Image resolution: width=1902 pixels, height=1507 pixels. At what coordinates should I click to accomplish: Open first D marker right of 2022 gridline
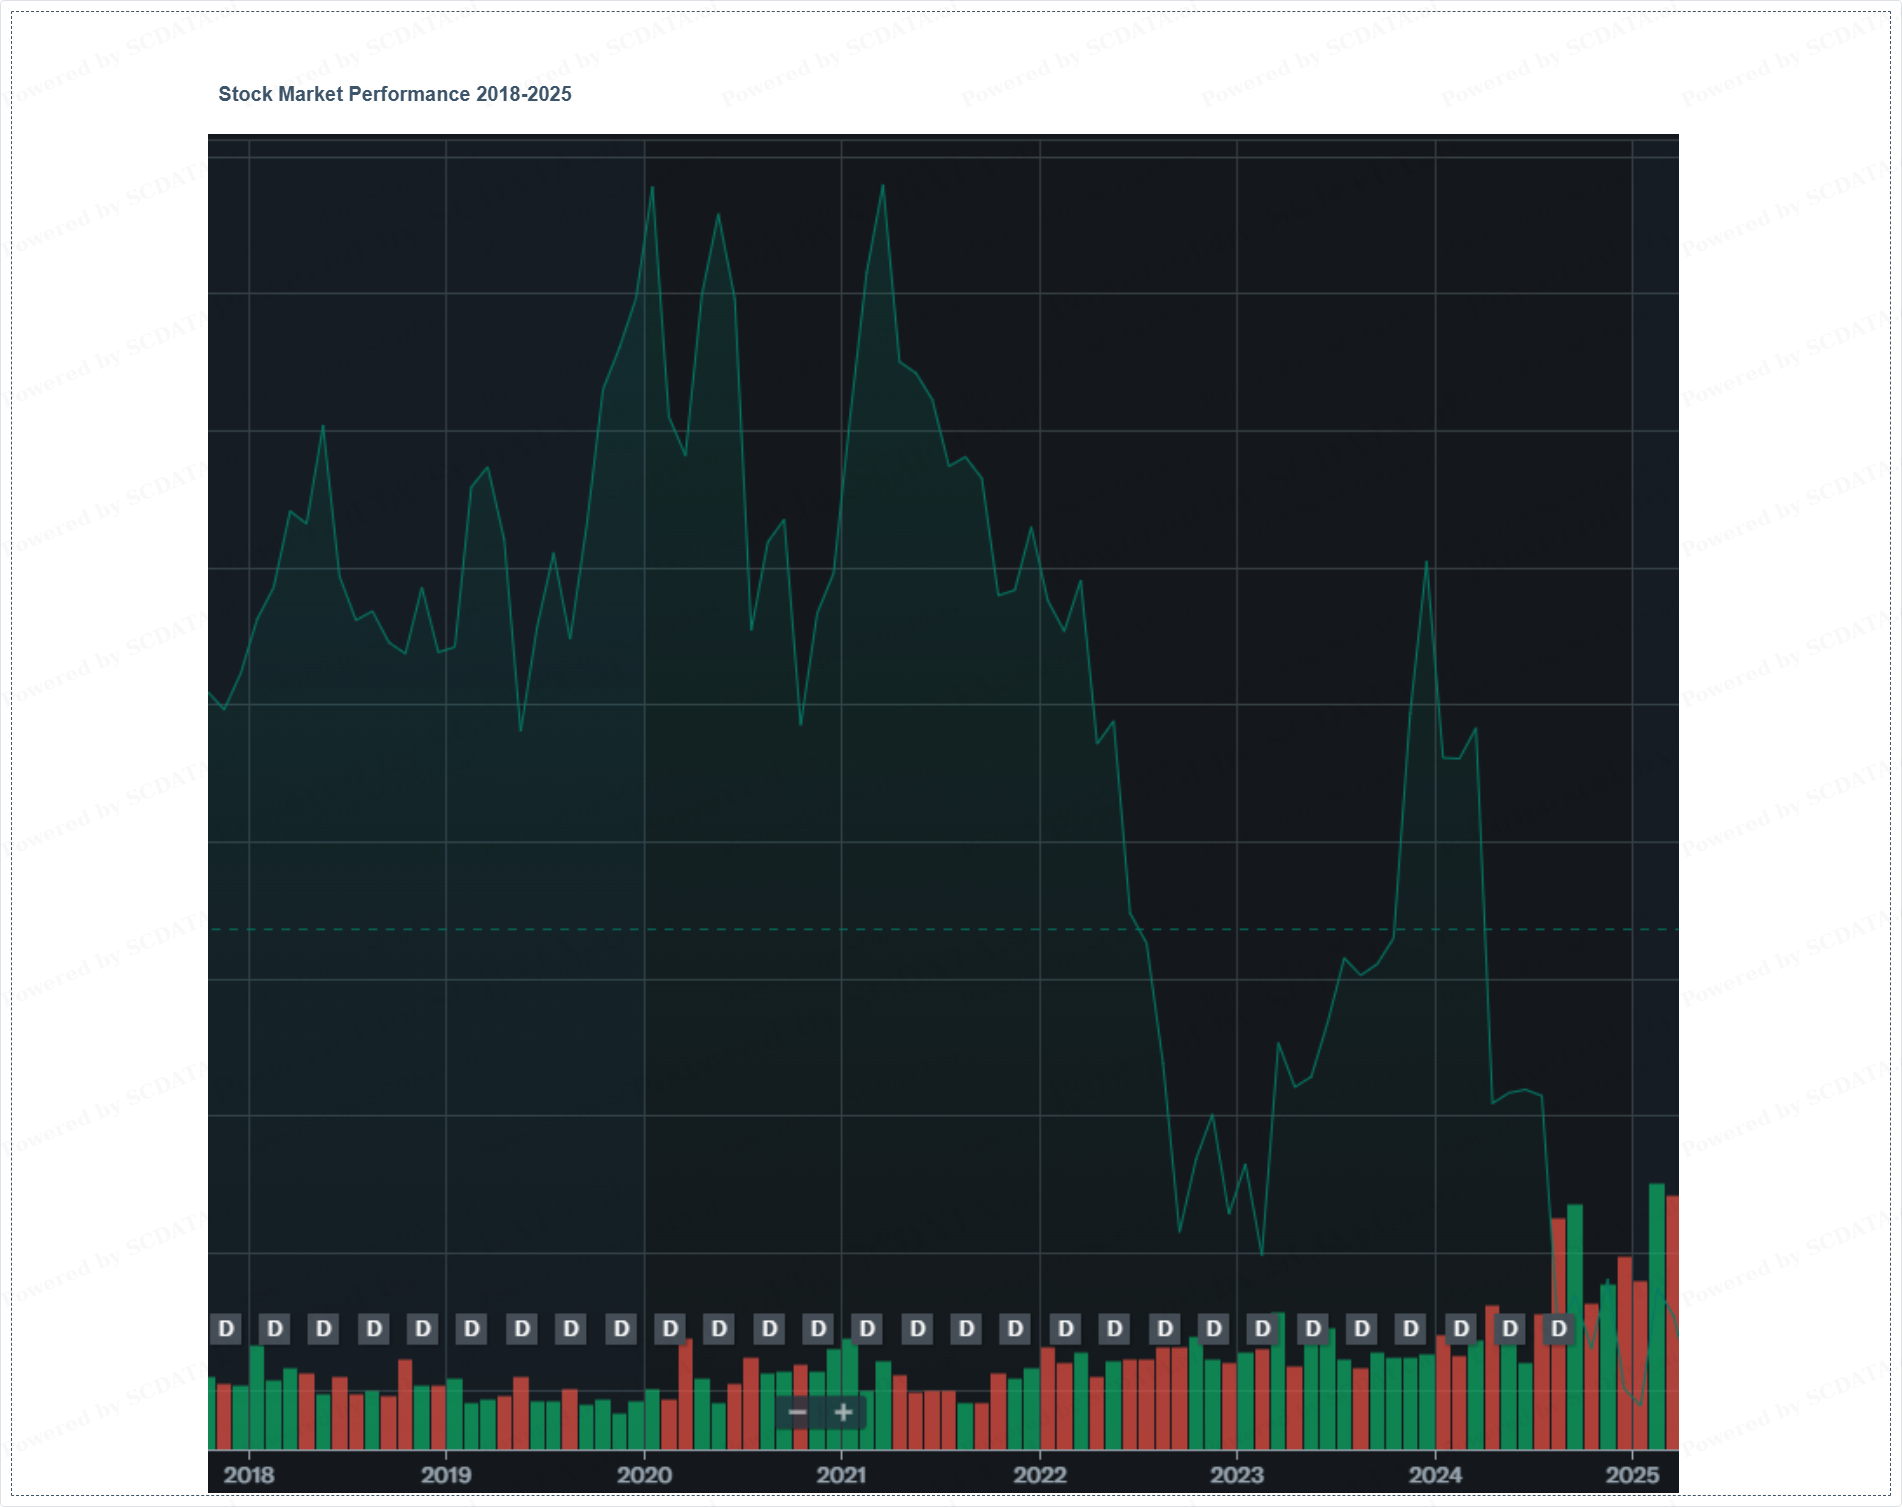point(1066,1329)
